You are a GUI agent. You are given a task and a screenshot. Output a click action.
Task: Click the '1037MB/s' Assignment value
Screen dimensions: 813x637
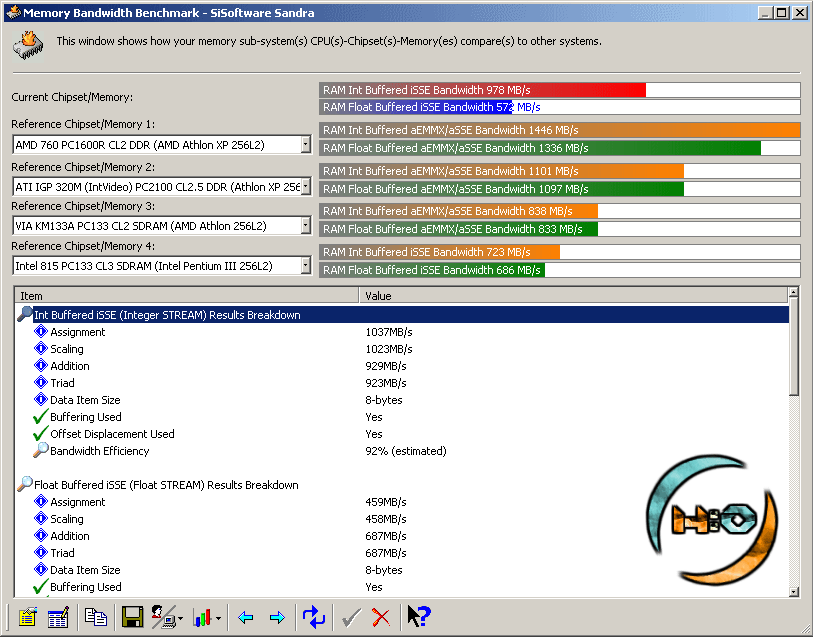pyautogui.click(x=389, y=332)
